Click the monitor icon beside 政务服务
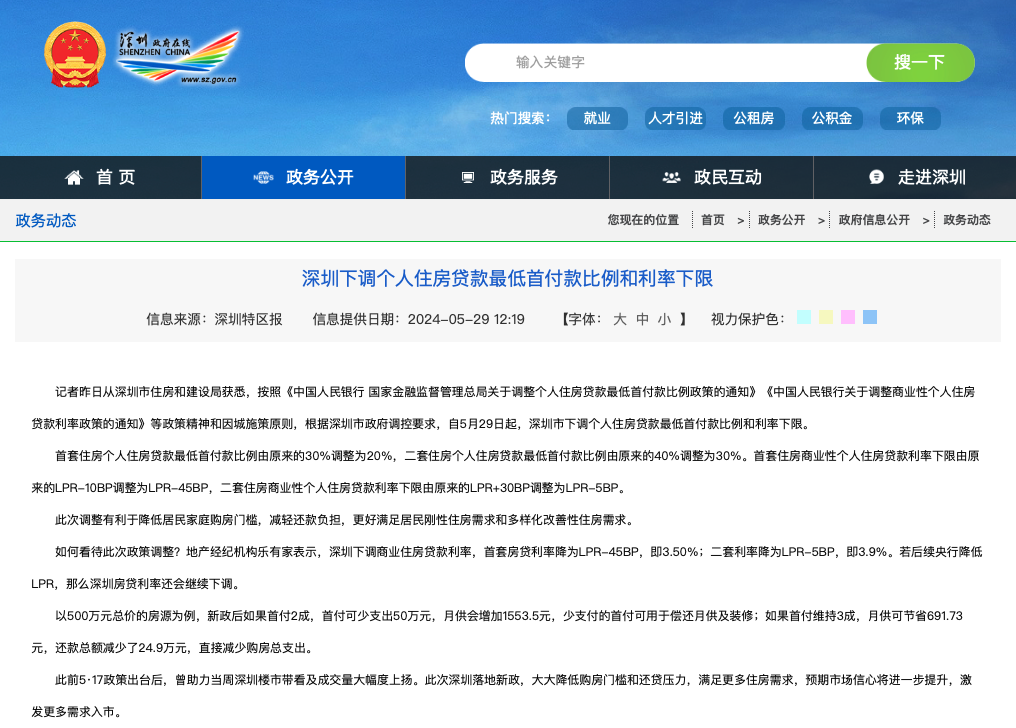The height and width of the screenshot is (728, 1016). pos(468,177)
